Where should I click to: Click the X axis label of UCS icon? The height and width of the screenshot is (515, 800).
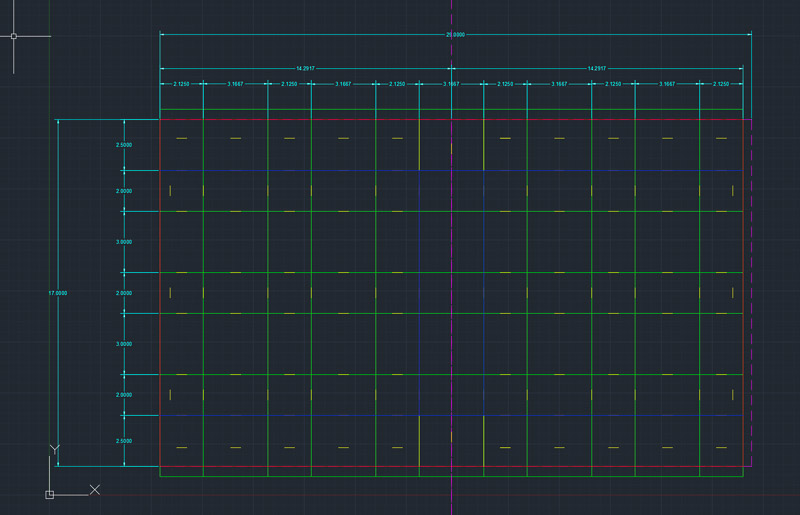(94, 489)
